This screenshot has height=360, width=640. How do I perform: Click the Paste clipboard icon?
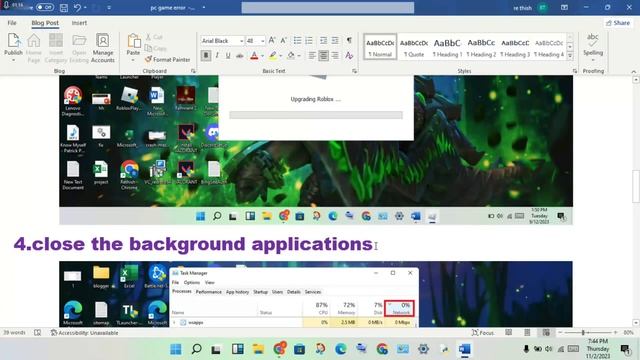pyautogui.click(x=133, y=42)
